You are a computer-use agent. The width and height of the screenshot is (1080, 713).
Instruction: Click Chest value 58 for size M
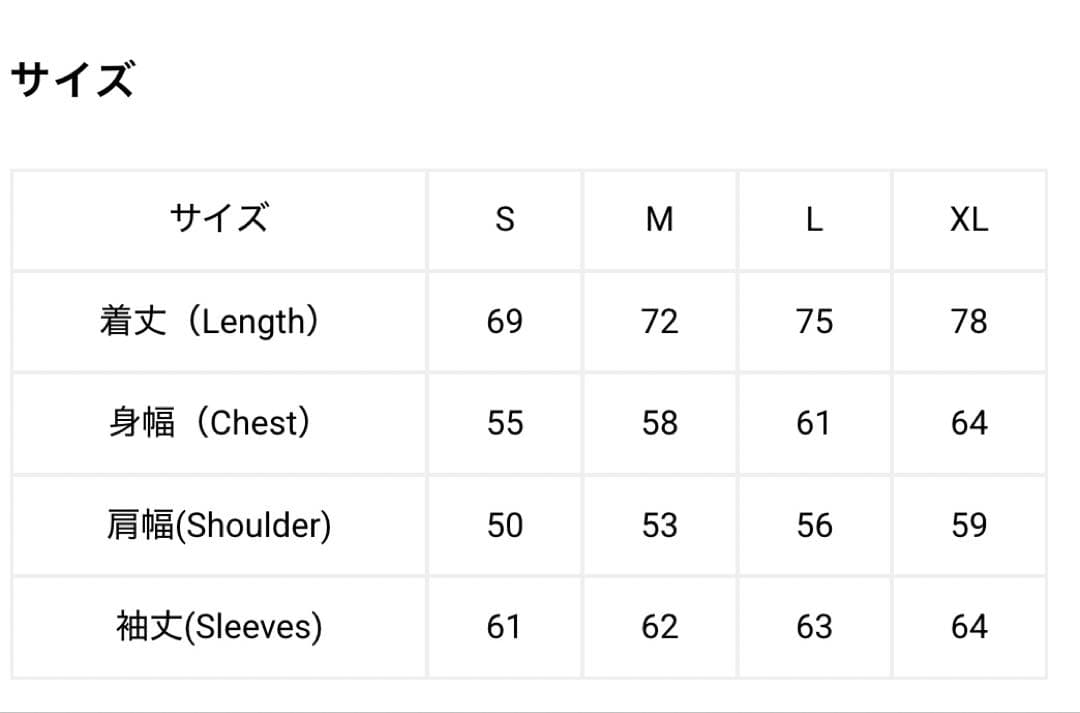pos(659,423)
